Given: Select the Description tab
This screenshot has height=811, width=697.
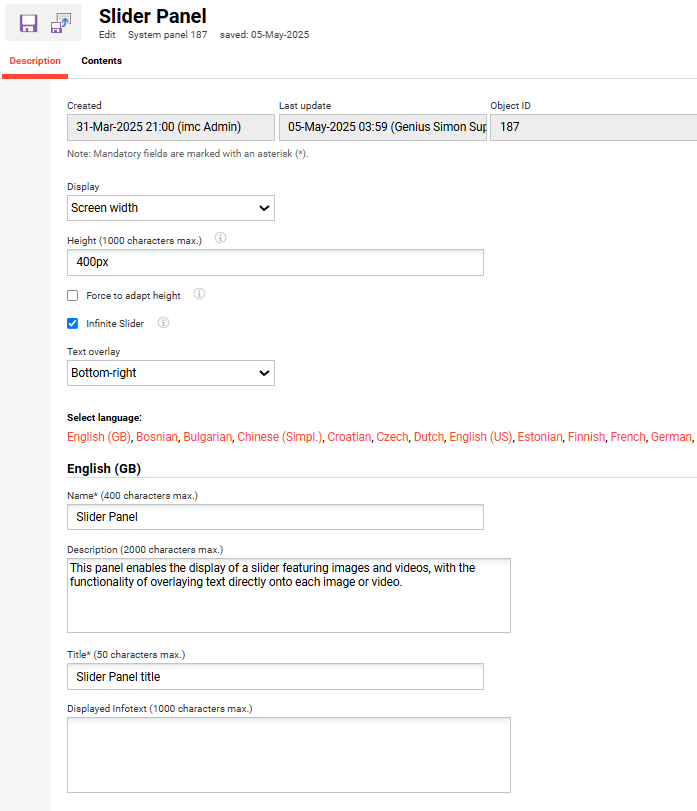Looking at the screenshot, I should tap(35, 61).
